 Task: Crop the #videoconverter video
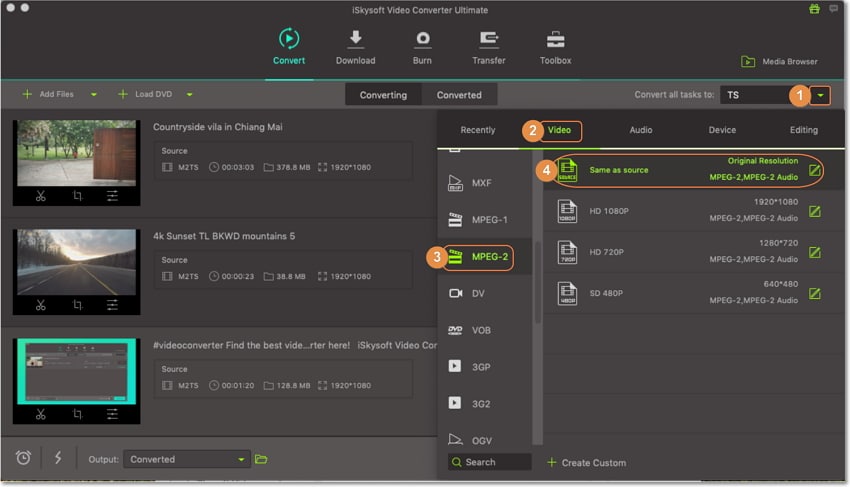77,414
